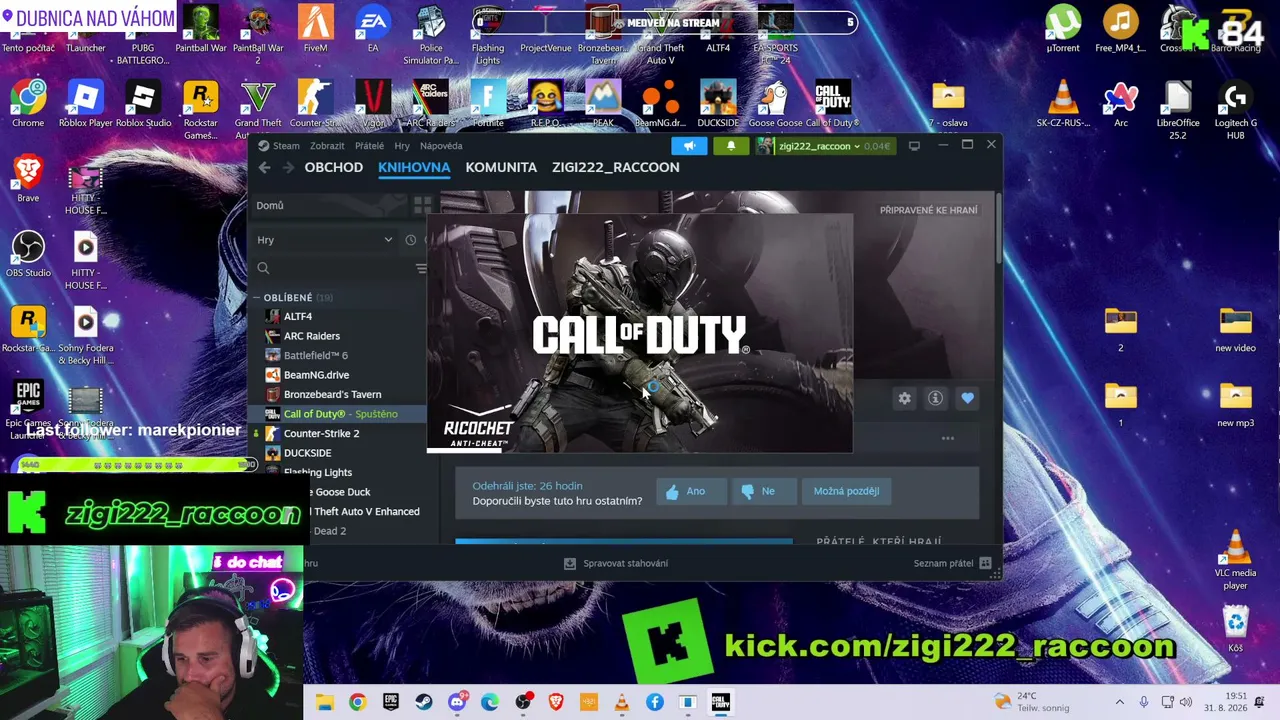Open the ZIGI222_RACCOON profile tab
Screen dimensions: 1280x720
[616, 167]
